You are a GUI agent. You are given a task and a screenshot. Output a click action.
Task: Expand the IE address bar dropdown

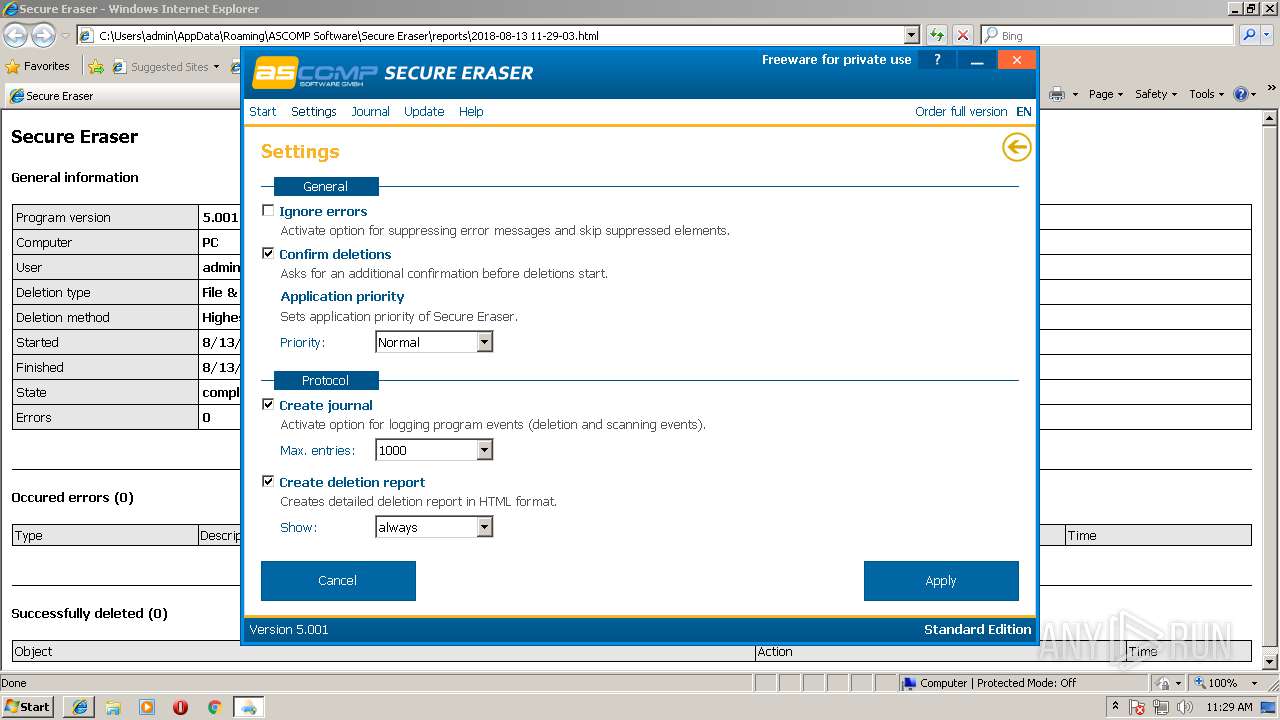coord(911,35)
